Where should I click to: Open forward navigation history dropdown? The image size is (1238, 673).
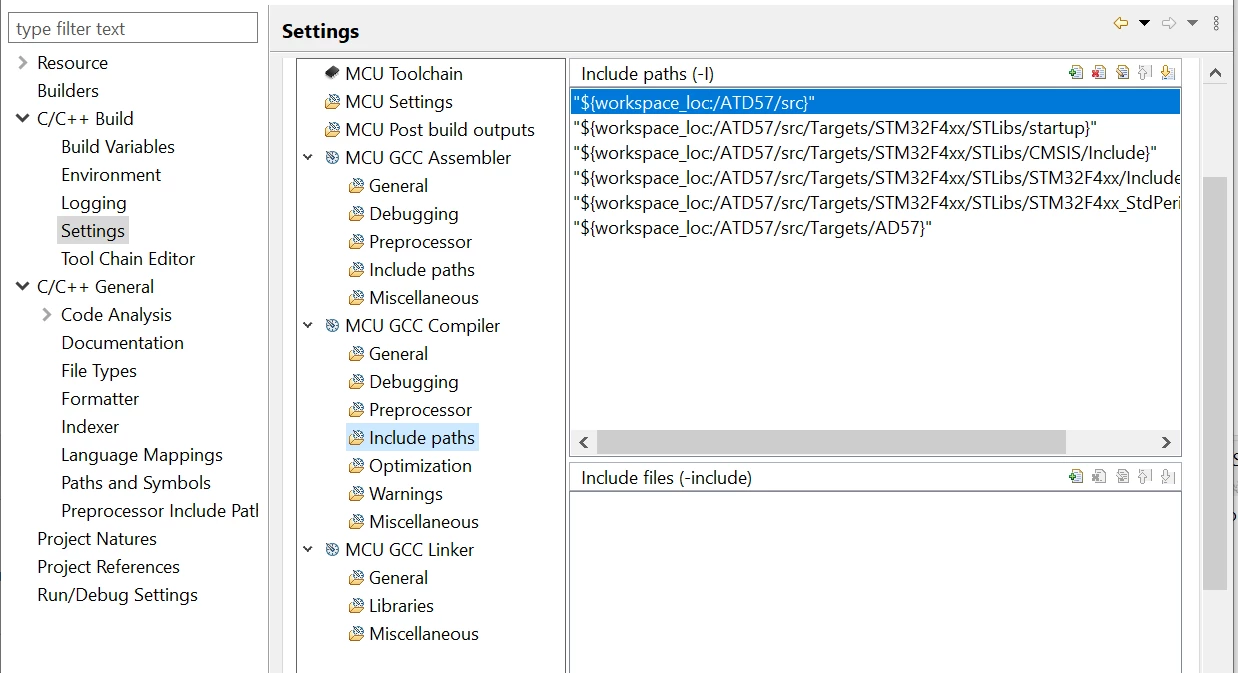tap(1192, 23)
